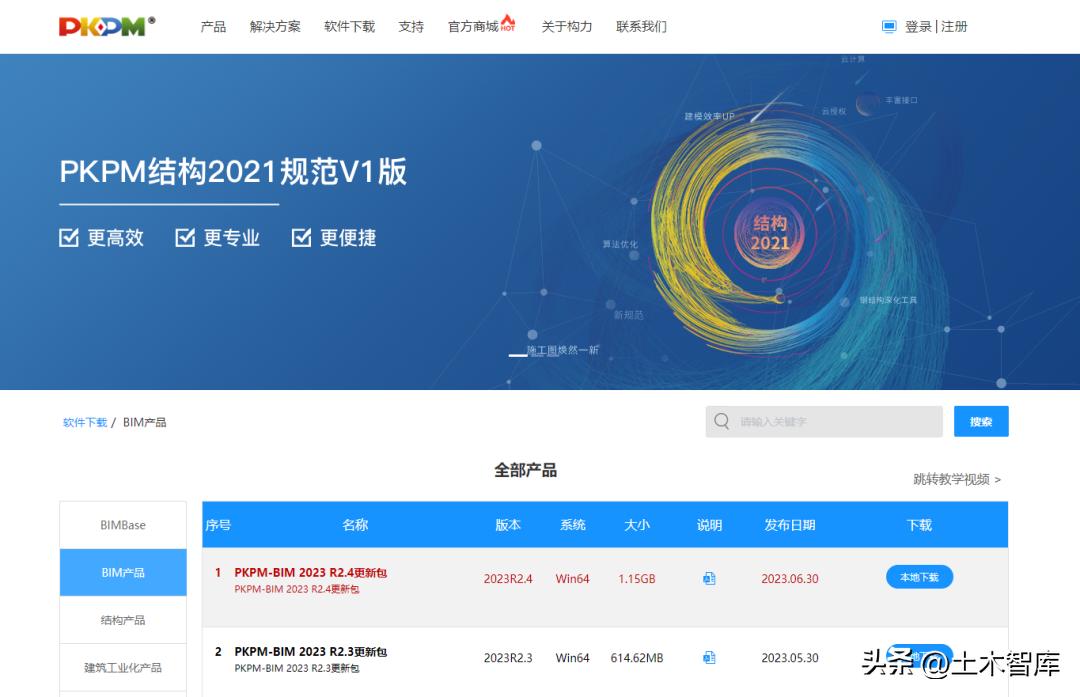Click the 下载 column header
The height and width of the screenshot is (697, 1080).
[x=919, y=525]
